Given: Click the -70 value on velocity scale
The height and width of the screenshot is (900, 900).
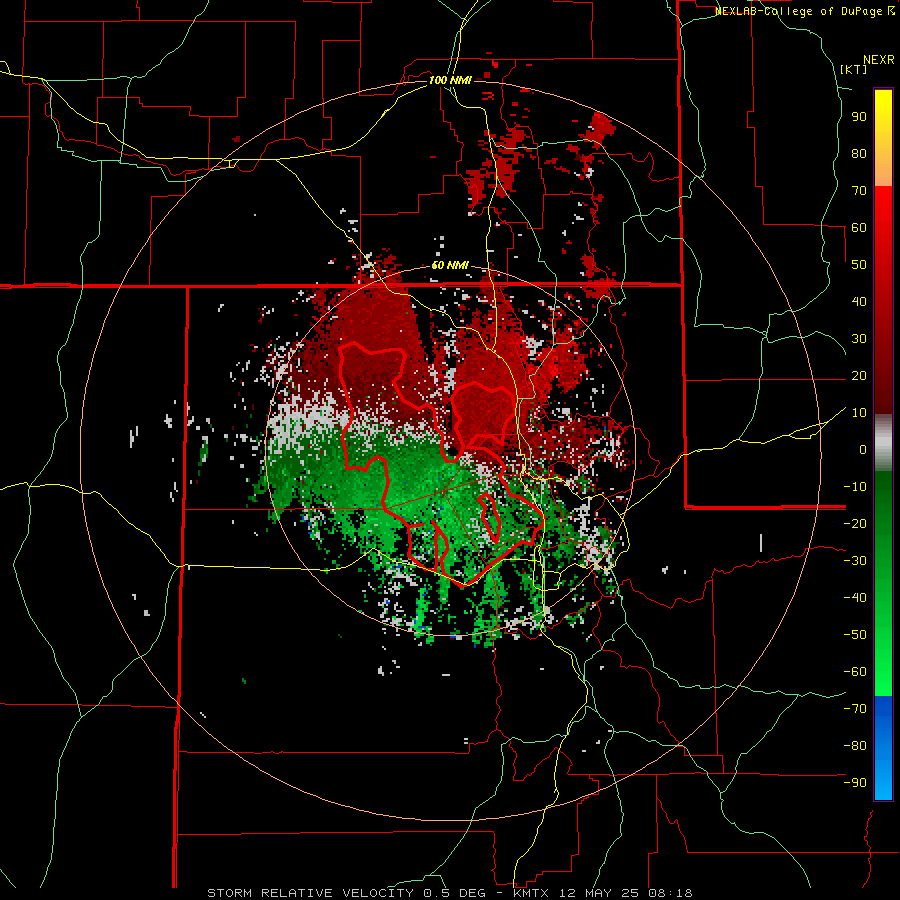Looking at the screenshot, I should coord(855,709).
